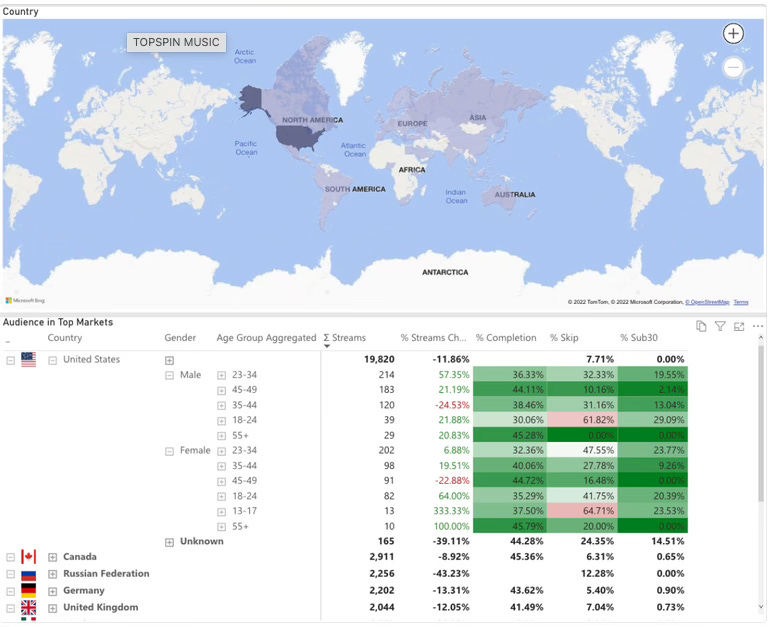Click the United States flag icon
The height and width of the screenshot is (627, 768).
coord(28,360)
